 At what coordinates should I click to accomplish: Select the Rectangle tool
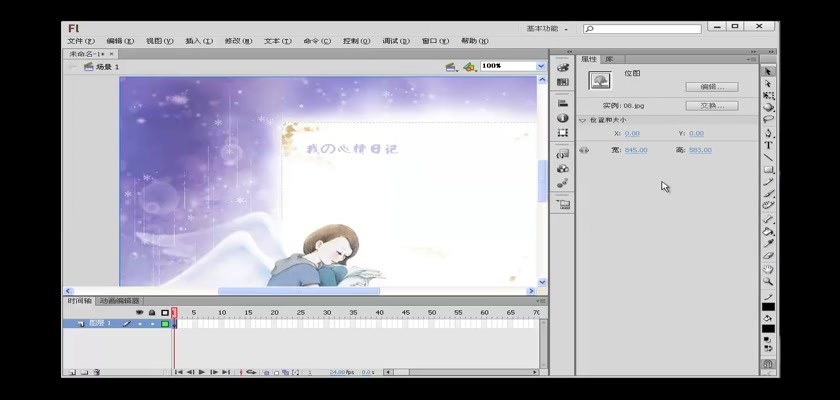click(768, 170)
